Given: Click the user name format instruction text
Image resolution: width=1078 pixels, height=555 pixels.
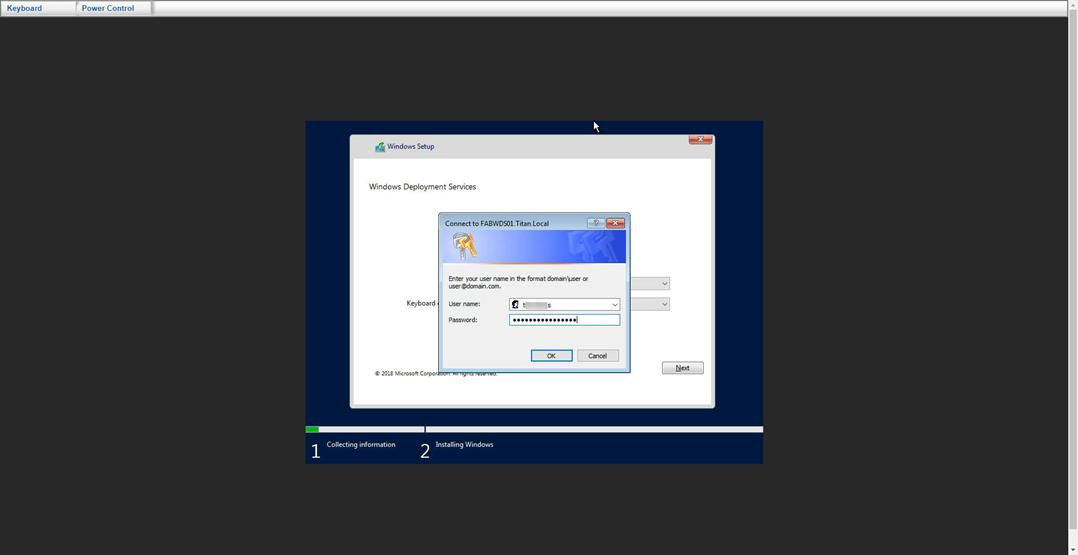Looking at the screenshot, I should click(x=518, y=282).
